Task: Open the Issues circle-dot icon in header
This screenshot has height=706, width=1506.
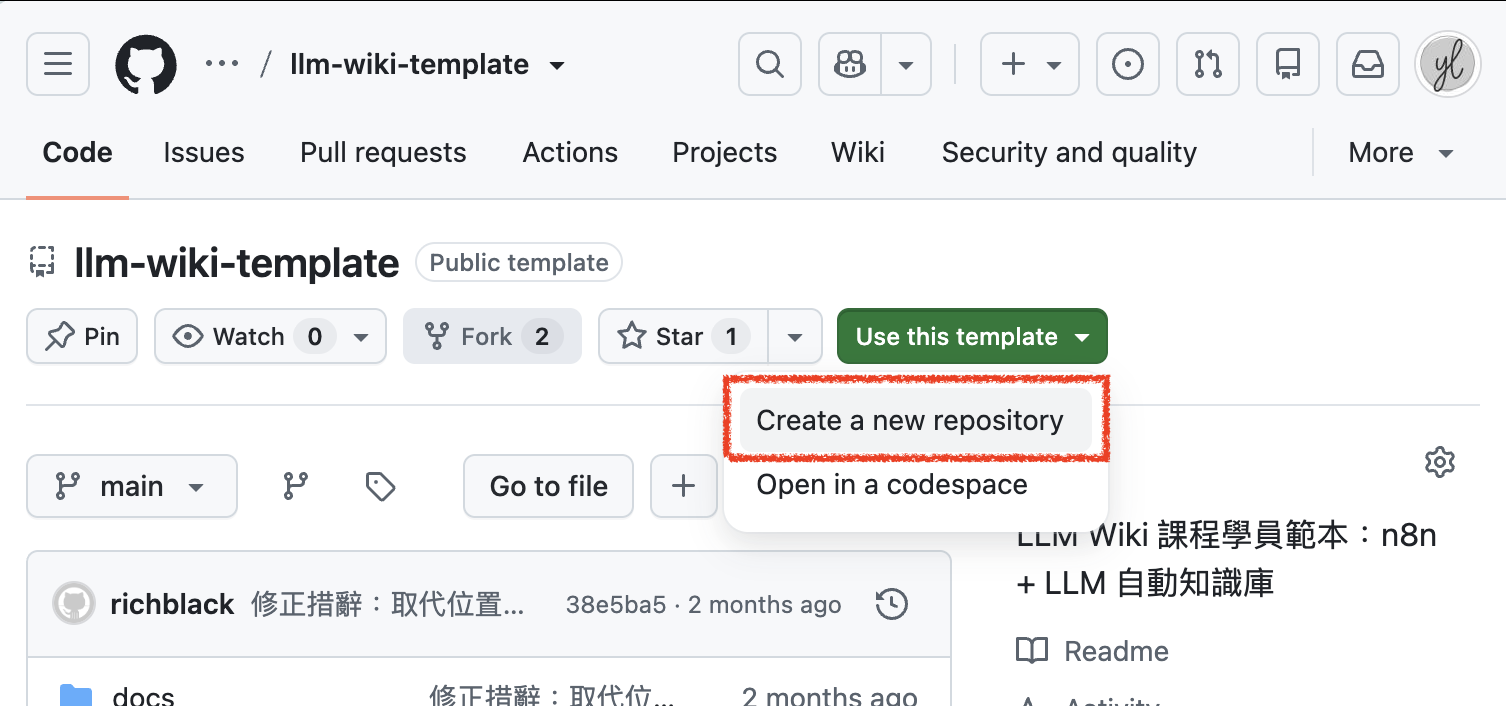Action: point(1128,65)
